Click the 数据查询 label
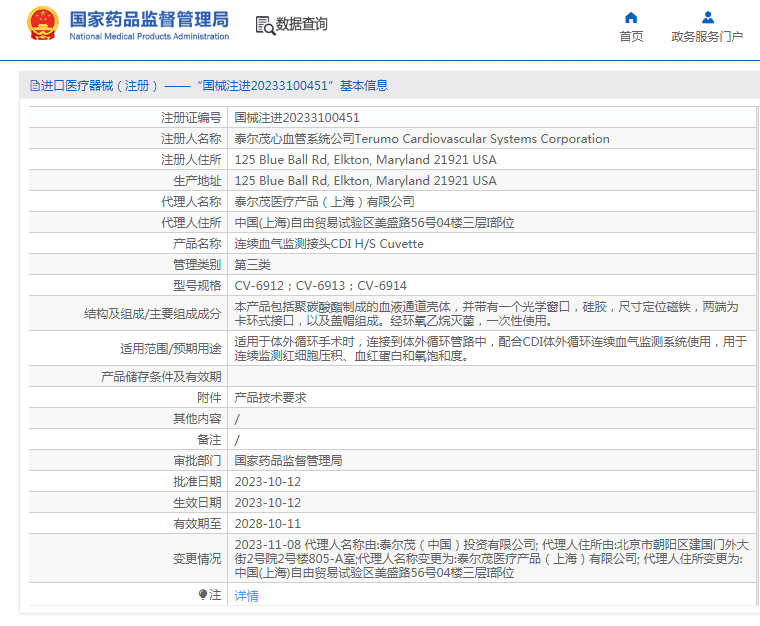This screenshot has width=760, height=626. click(x=301, y=24)
